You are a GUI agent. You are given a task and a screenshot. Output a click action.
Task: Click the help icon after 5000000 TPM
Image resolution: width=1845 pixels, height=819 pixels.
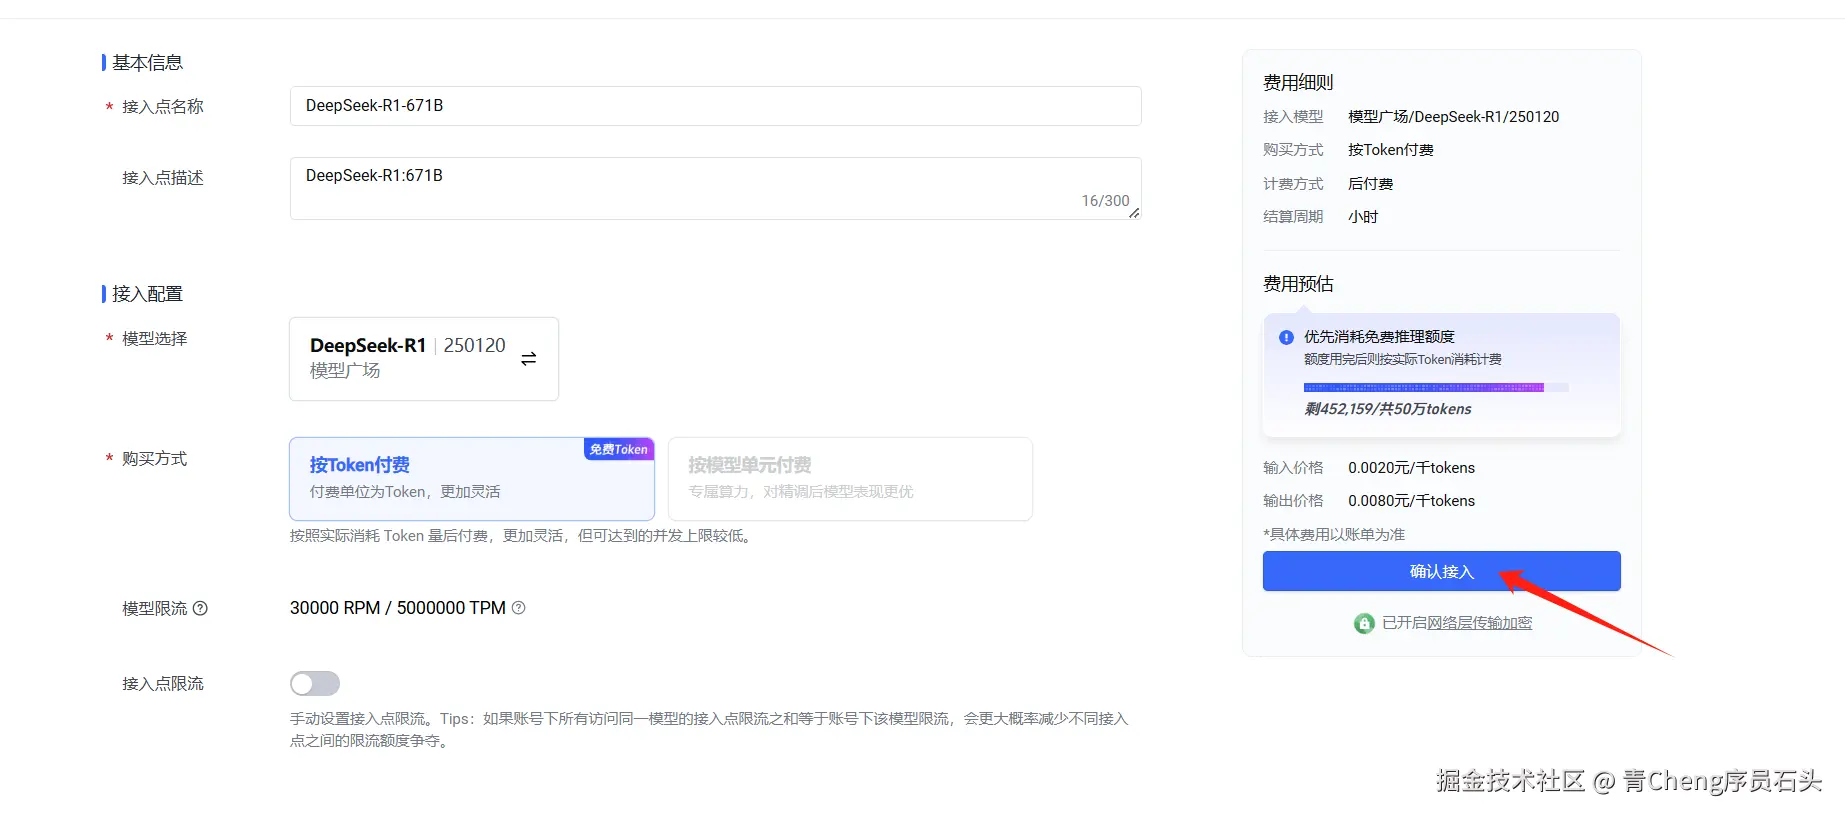pos(518,607)
